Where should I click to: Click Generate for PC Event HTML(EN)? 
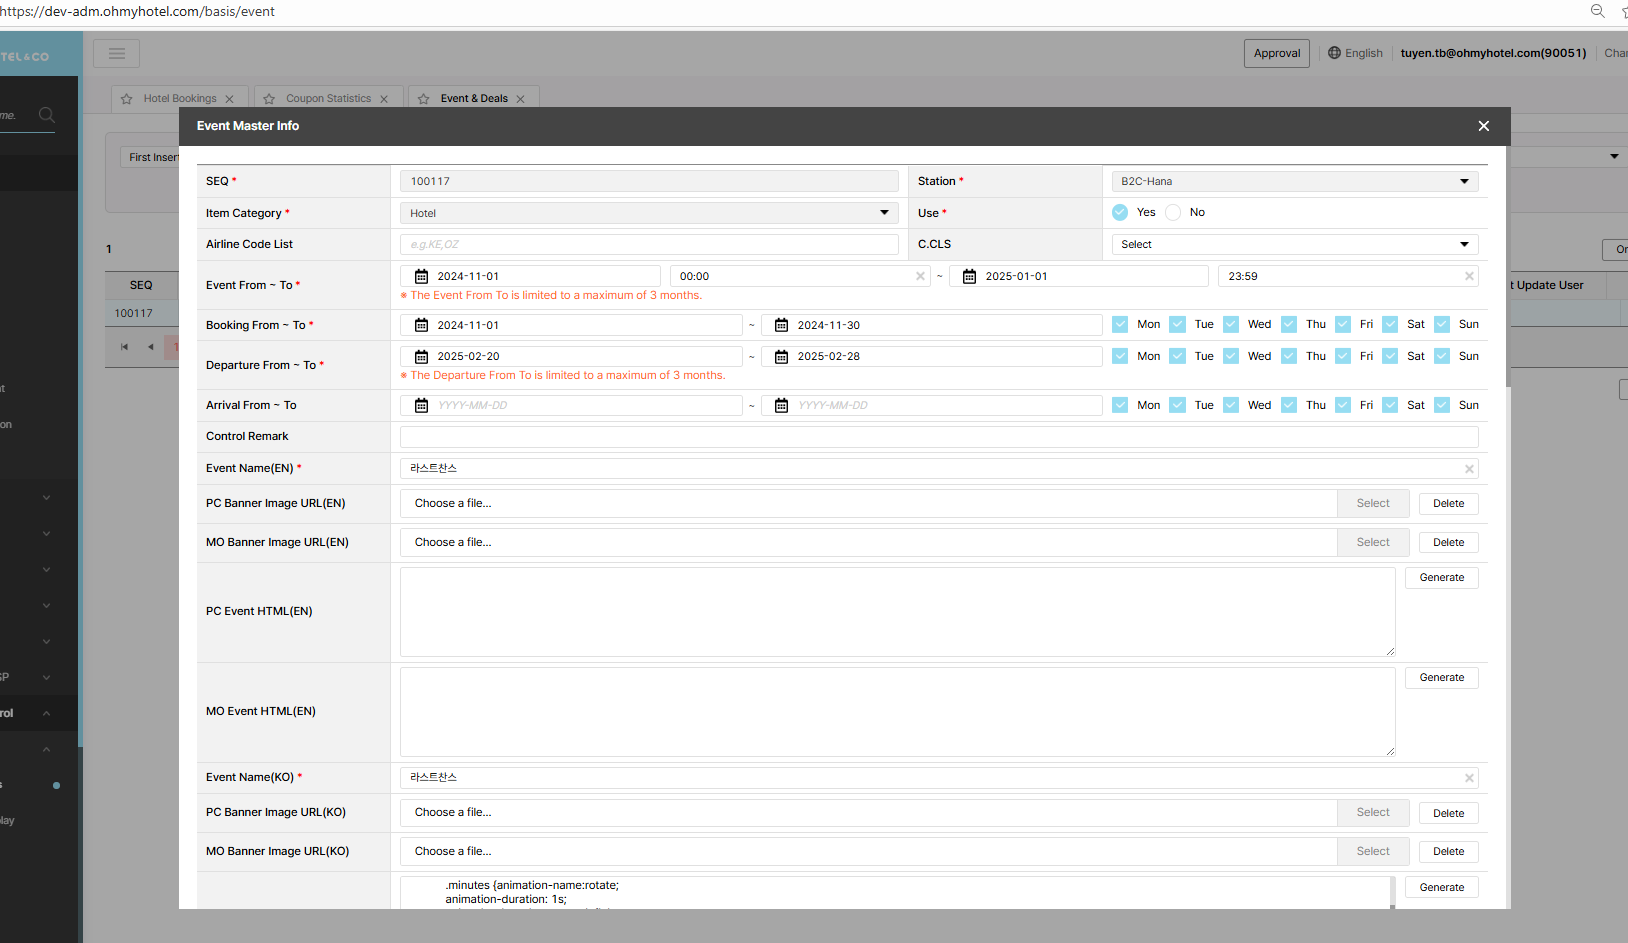[x=1441, y=578]
